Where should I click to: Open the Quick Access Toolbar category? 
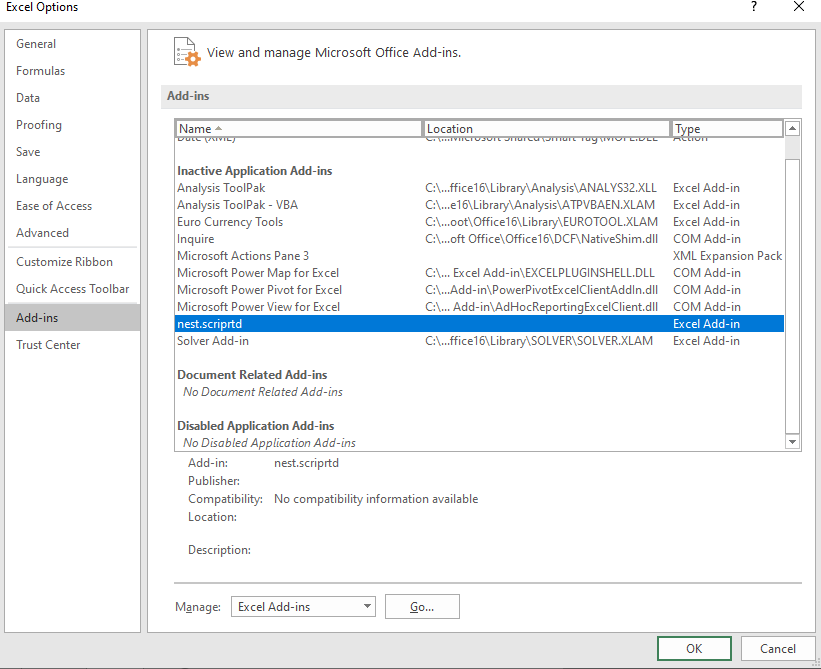[x=73, y=289]
